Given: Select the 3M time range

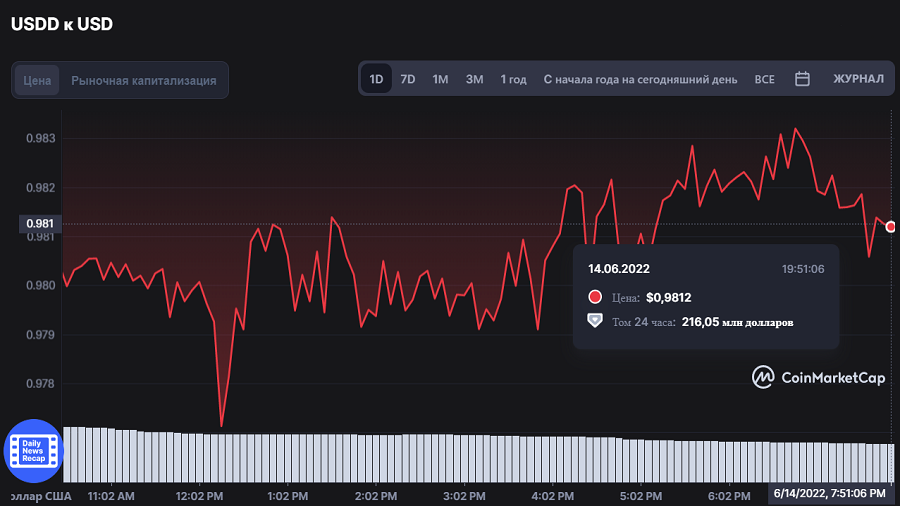Looking at the screenshot, I should [x=474, y=79].
